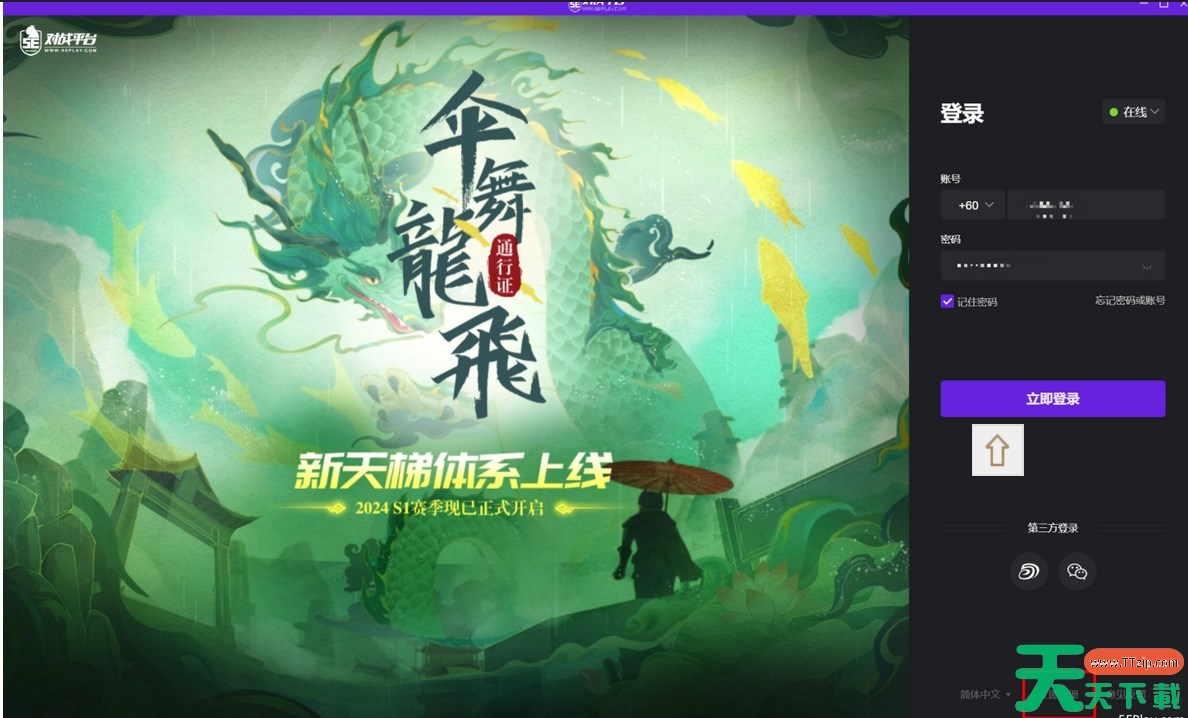Sign in with the WeChat icon
The width and height of the screenshot is (1188, 718).
click(x=1077, y=571)
